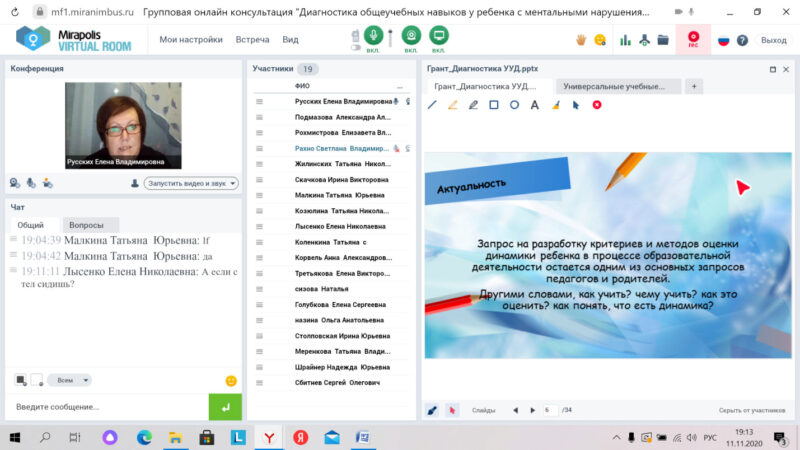
Task: Open menu for 19:11:11 chat message
Action: (14, 270)
